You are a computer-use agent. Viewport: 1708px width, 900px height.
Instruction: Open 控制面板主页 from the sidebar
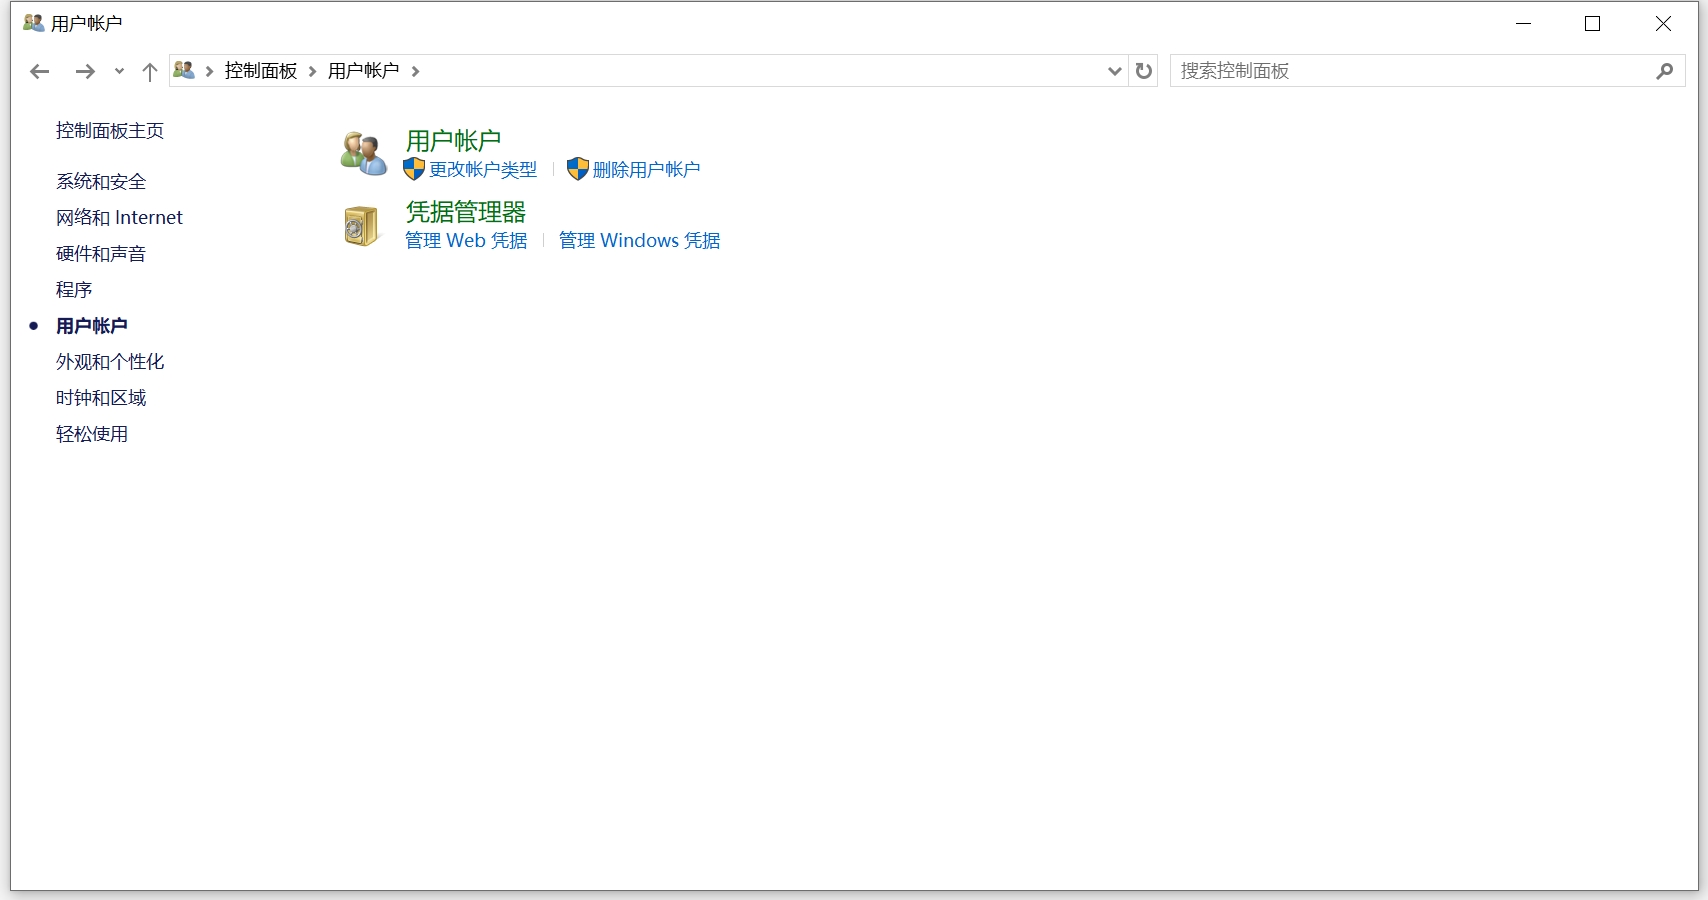109,131
